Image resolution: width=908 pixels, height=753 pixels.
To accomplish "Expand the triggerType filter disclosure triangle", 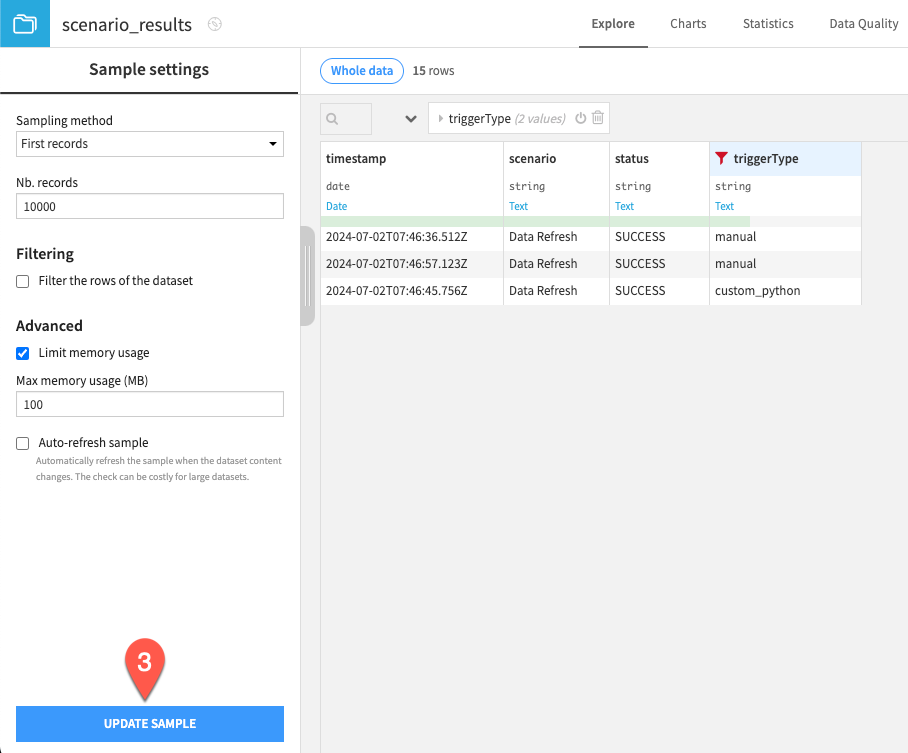I will [441, 118].
